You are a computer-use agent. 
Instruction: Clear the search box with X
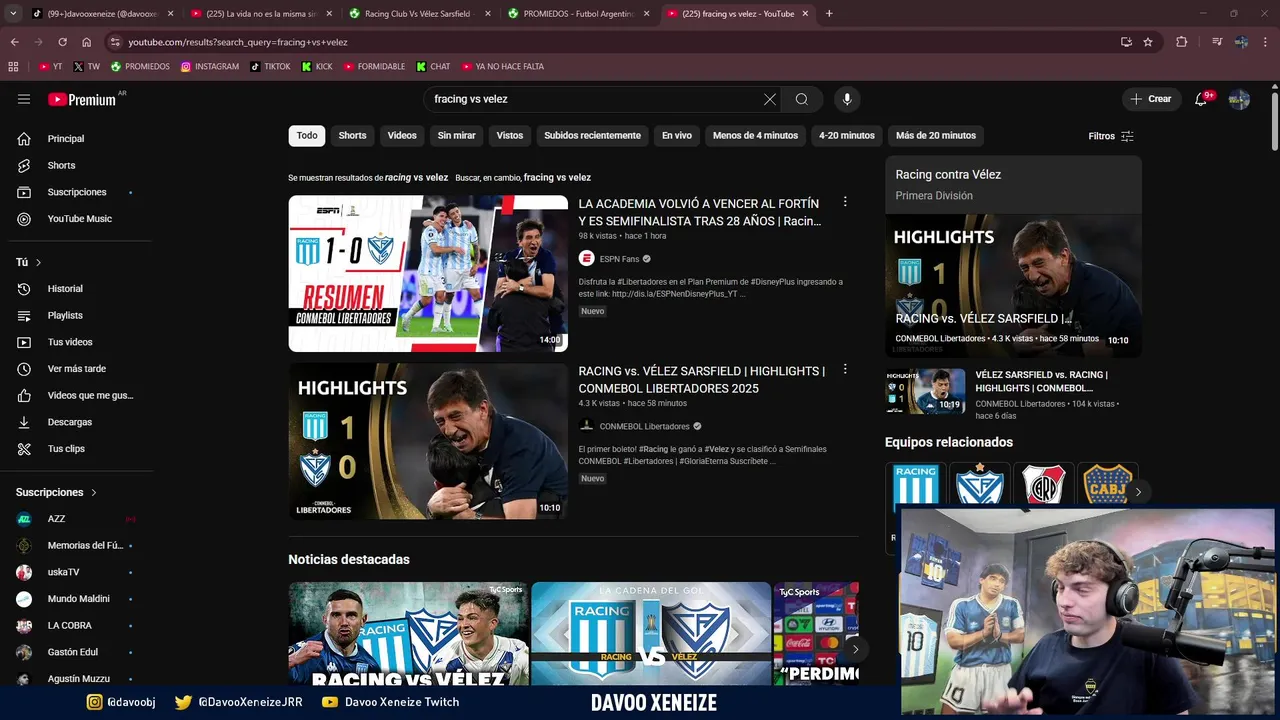[769, 99]
